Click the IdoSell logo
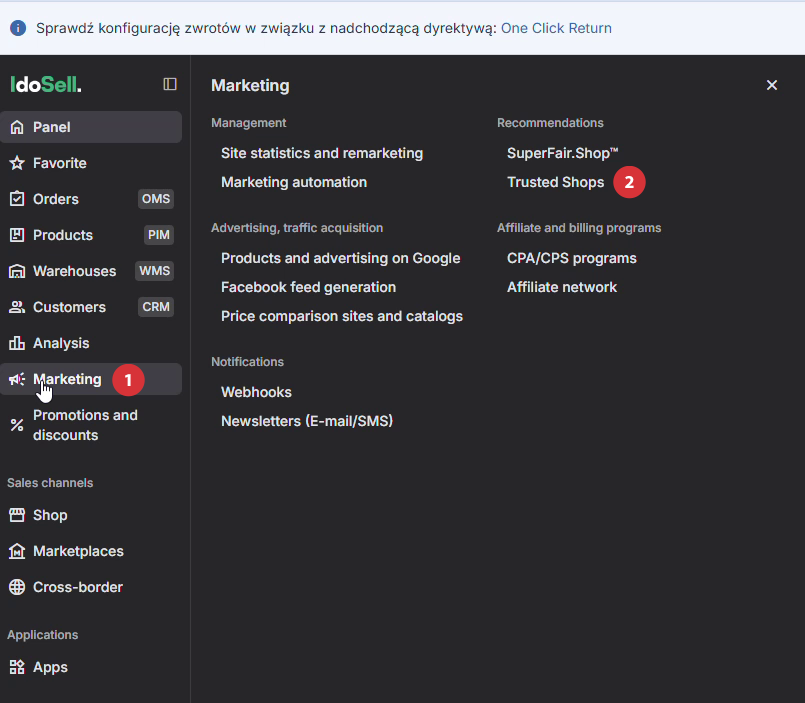Viewport: 805px width, 703px height. point(46,85)
